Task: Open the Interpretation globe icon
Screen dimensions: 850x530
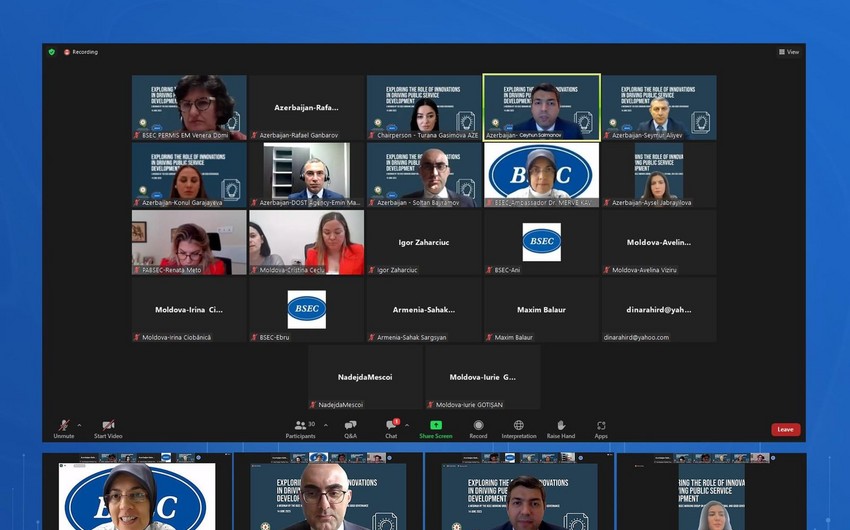Action: pyautogui.click(x=518, y=426)
